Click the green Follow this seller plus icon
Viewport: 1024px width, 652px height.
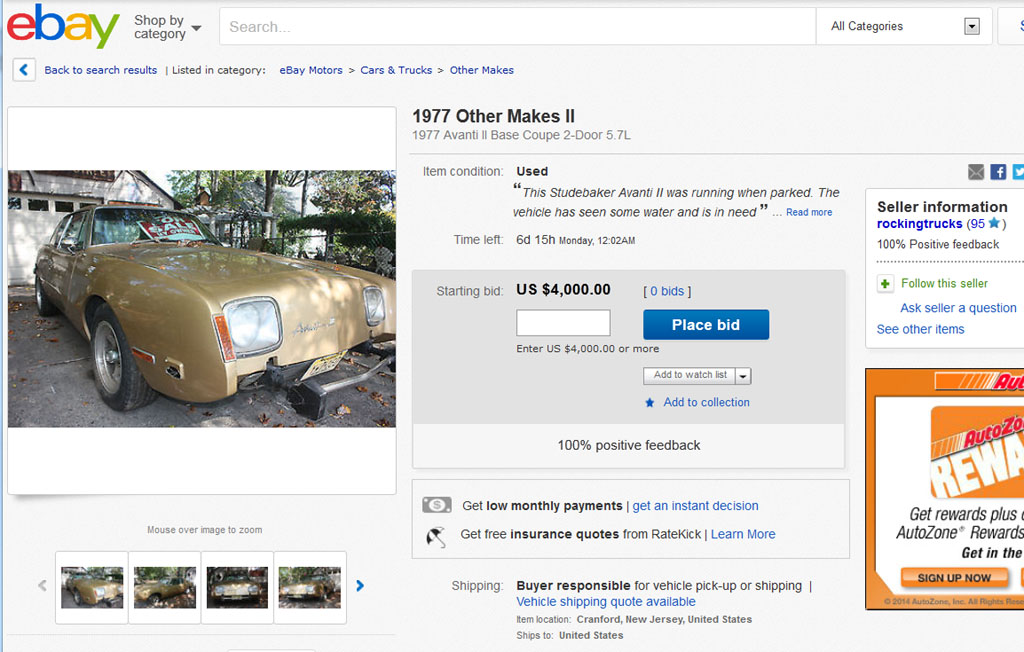885,284
